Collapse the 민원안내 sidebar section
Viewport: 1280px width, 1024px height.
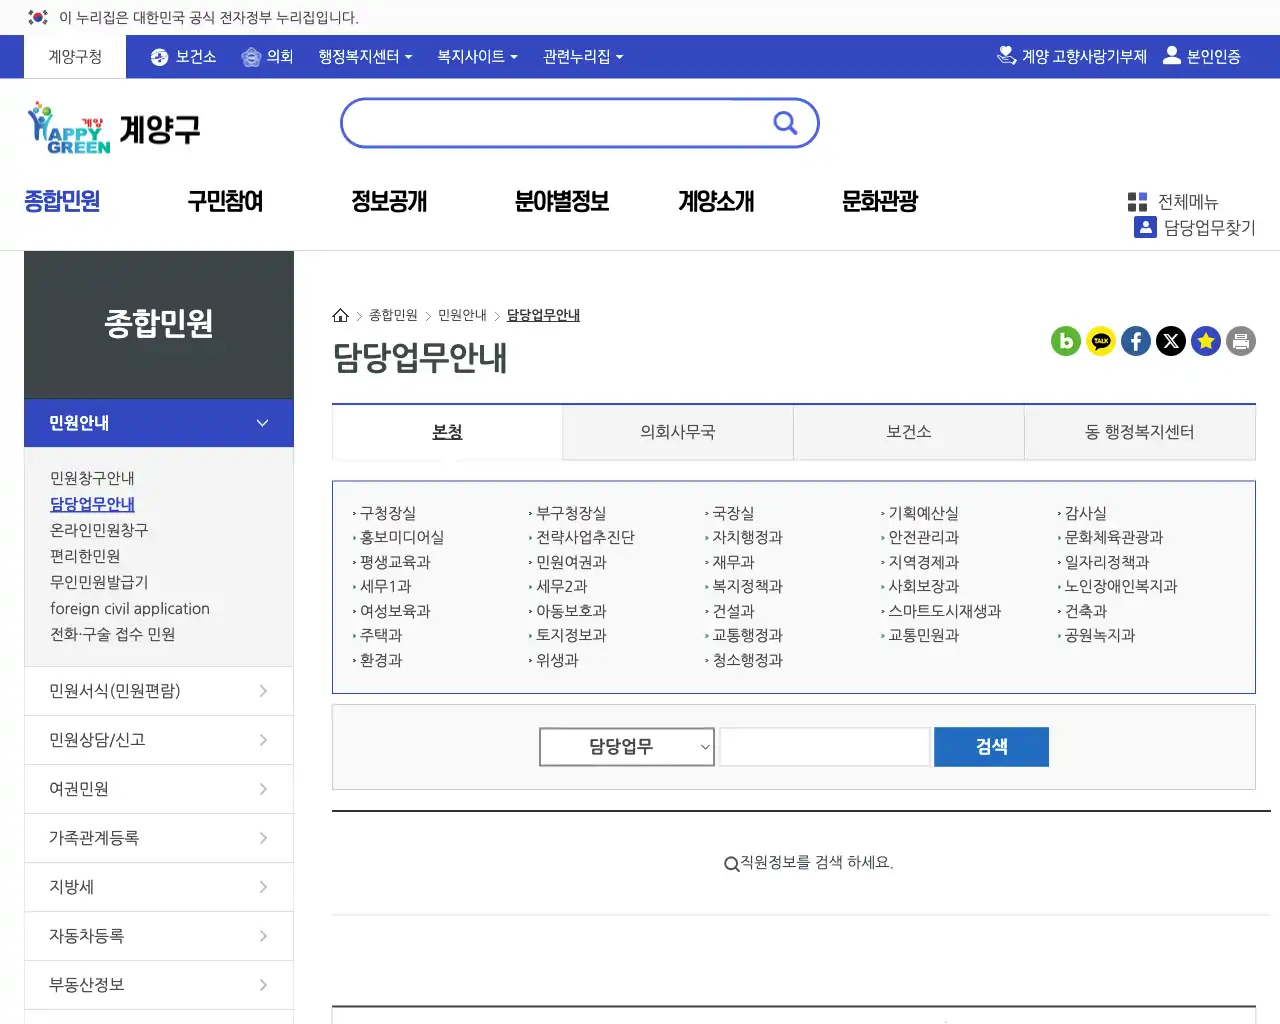pyautogui.click(x=261, y=422)
